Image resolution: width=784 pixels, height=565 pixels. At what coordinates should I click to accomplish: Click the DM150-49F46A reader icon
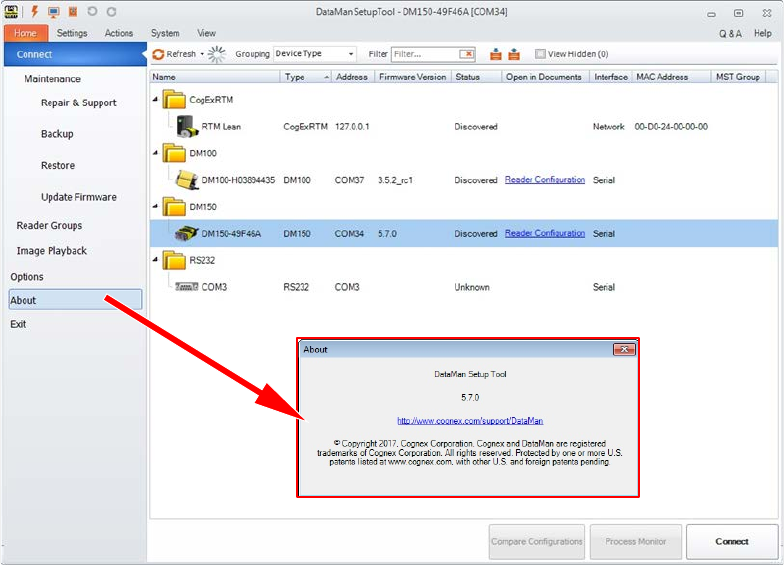pos(186,233)
